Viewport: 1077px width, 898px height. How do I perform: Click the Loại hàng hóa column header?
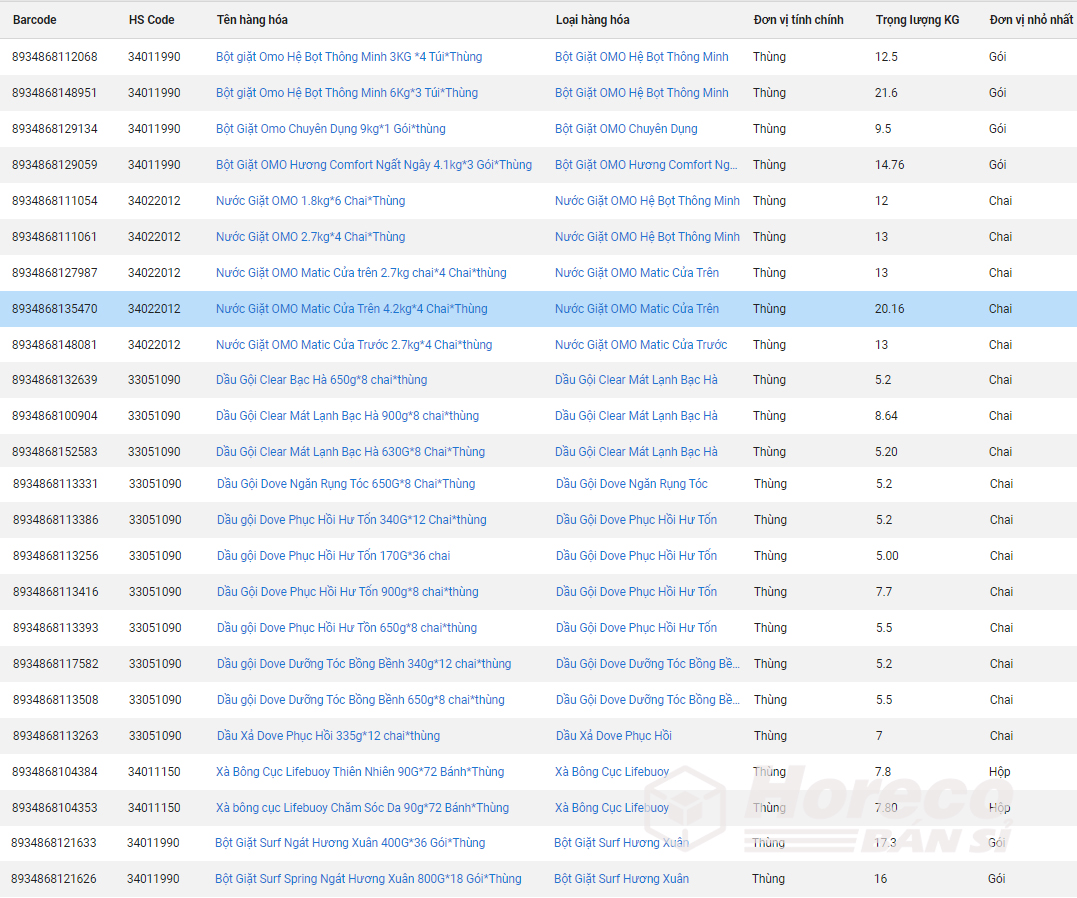tap(592, 20)
